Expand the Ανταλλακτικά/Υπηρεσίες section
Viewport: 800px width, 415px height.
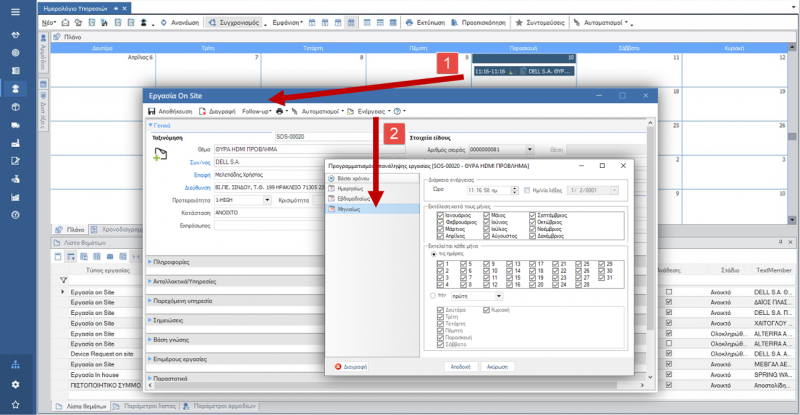click(150, 281)
